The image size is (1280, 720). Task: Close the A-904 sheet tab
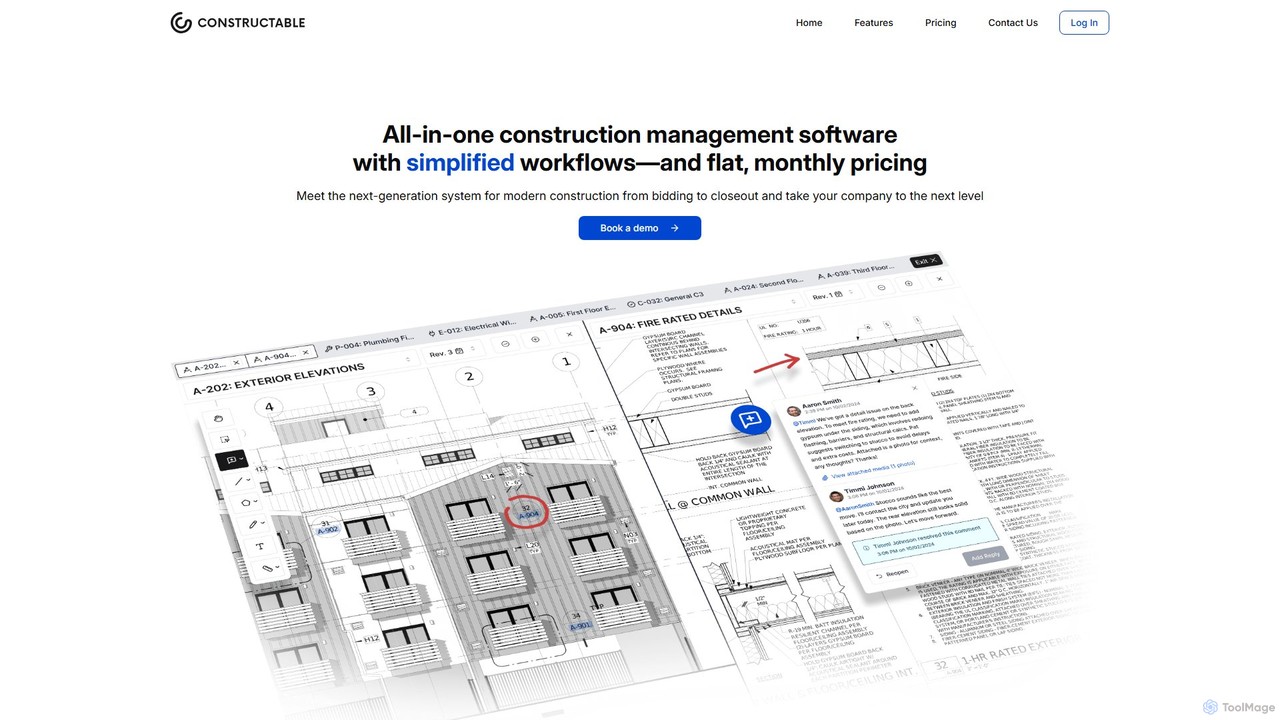point(305,353)
